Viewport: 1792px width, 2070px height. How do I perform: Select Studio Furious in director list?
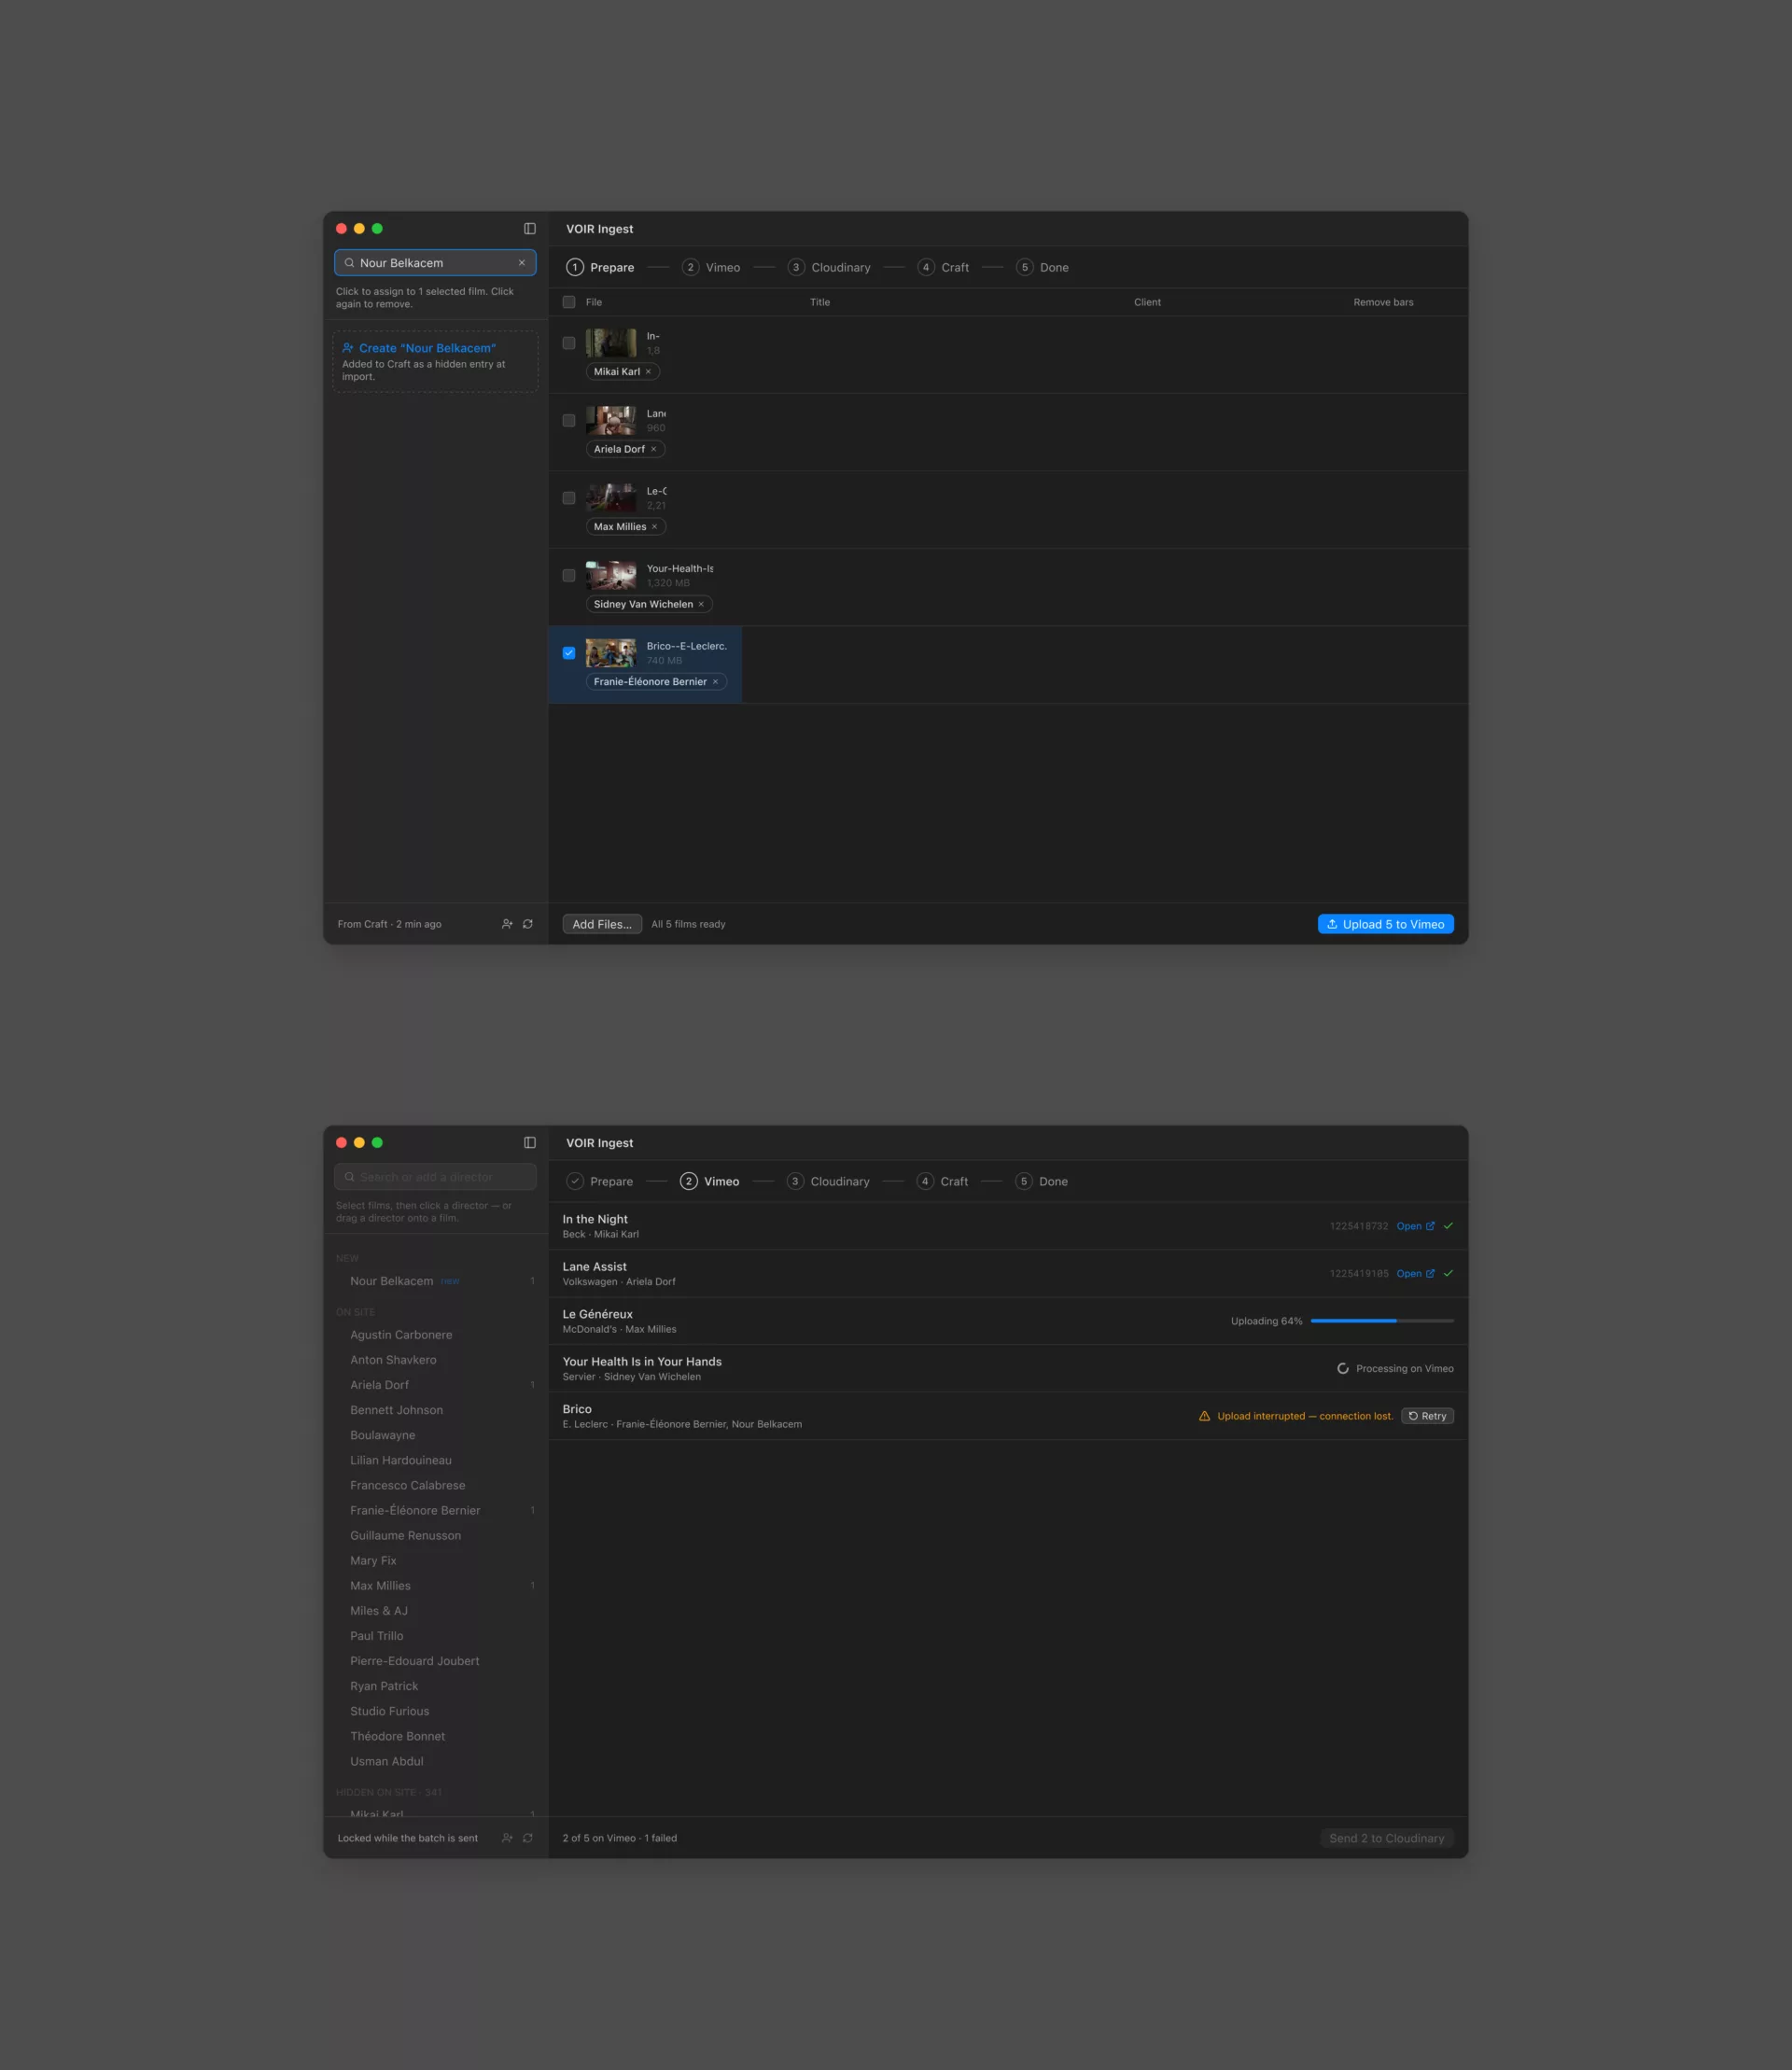436,1711
